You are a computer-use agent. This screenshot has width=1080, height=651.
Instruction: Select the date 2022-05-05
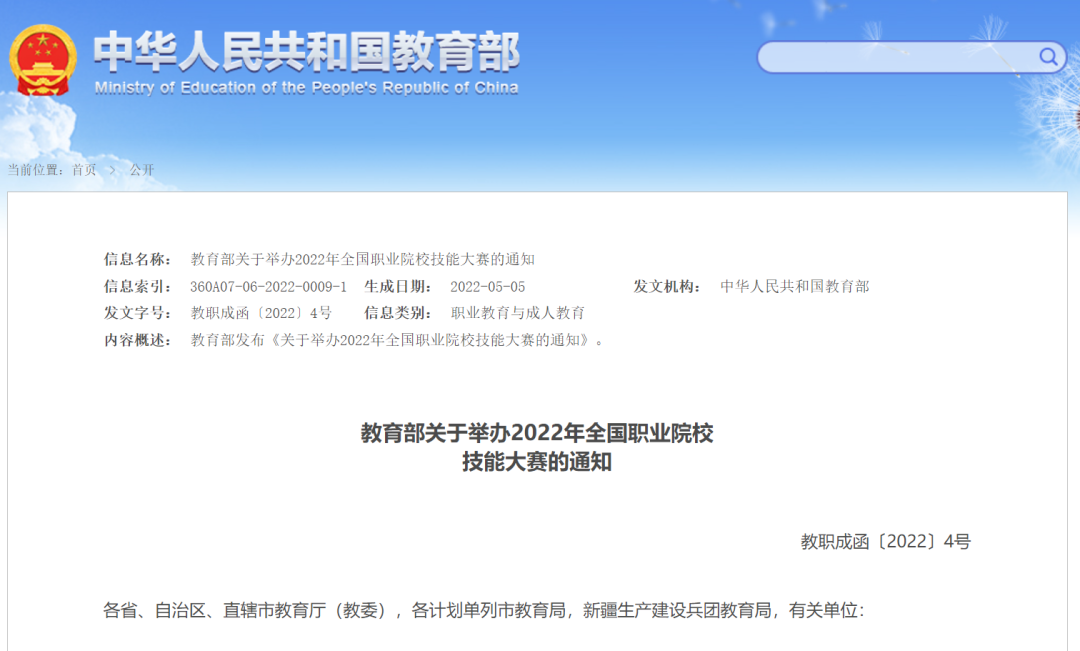[488, 287]
